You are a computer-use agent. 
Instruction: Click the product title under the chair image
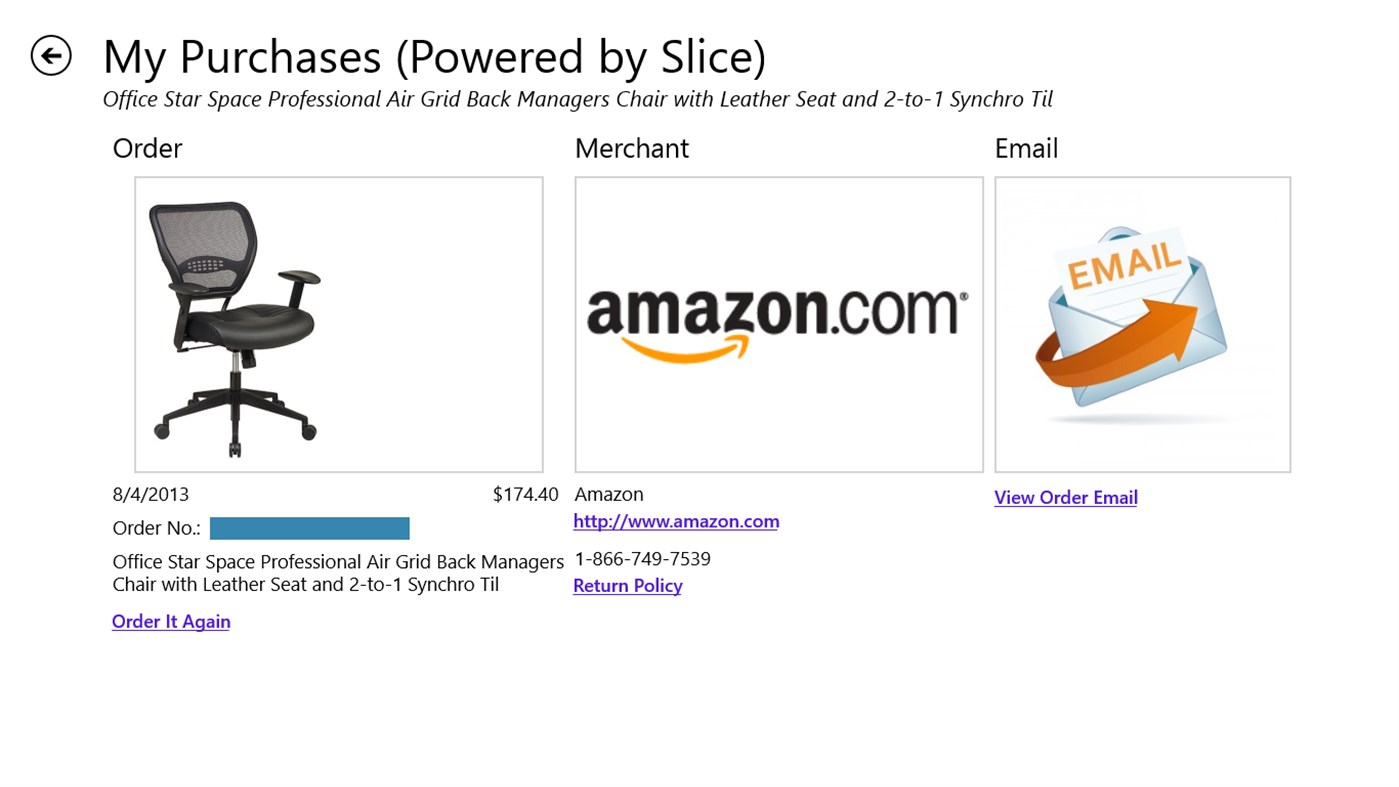(x=337, y=572)
